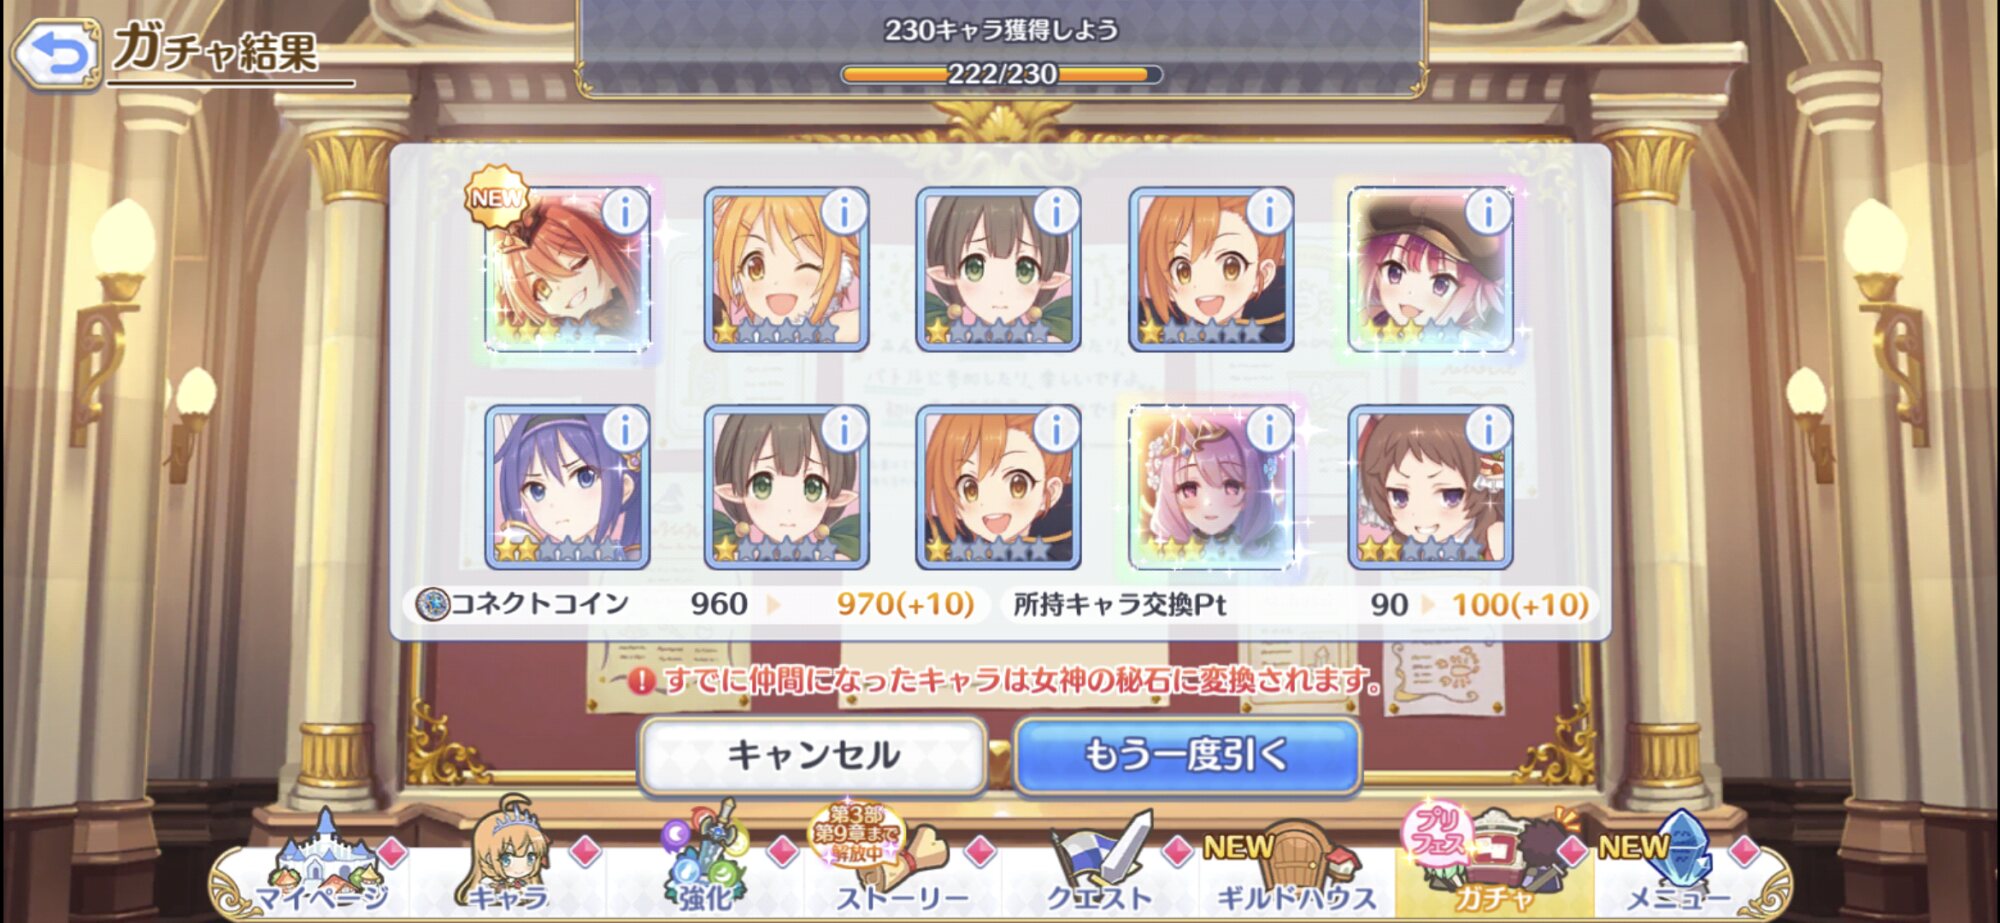This screenshot has width=2000, height=923.
Task: Open info on the bottom-right brown-haired character
Action: coord(1487,430)
